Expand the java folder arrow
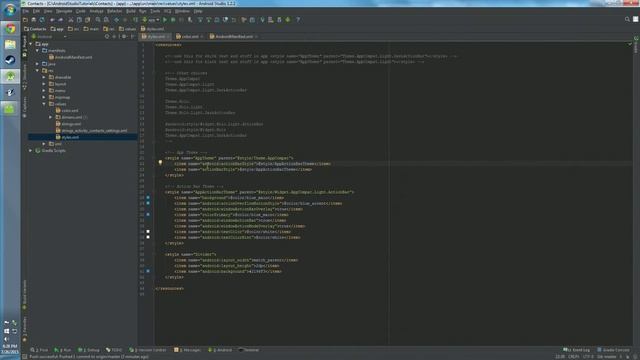 pyautogui.click(x=38, y=64)
